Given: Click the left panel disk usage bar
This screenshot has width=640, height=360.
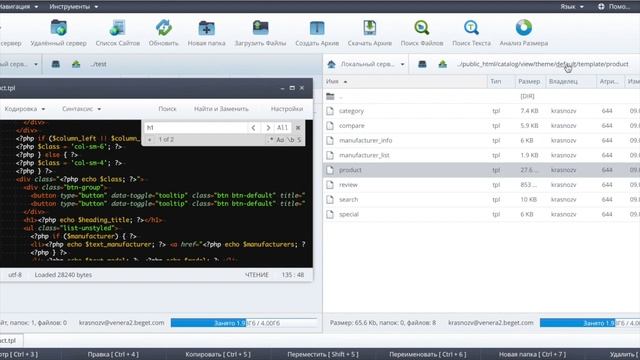Looking at the screenshot, I should point(244,323).
